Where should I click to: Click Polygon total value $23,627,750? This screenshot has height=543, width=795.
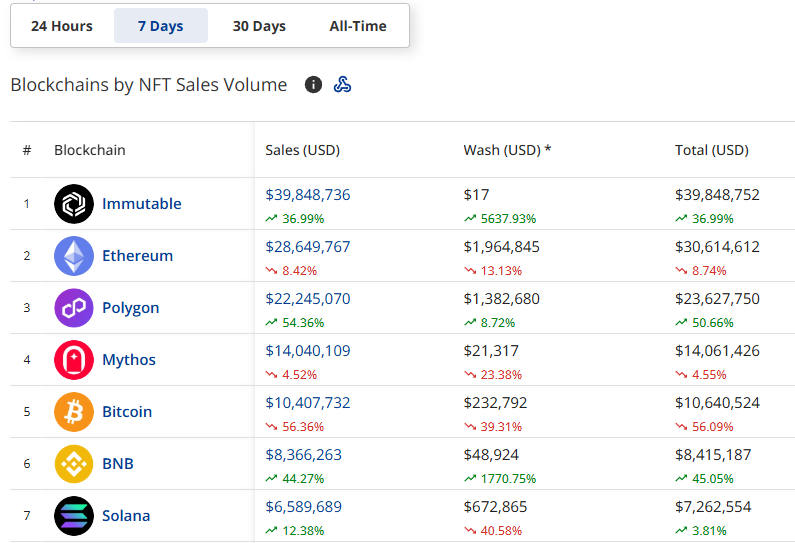tap(717, 299)
